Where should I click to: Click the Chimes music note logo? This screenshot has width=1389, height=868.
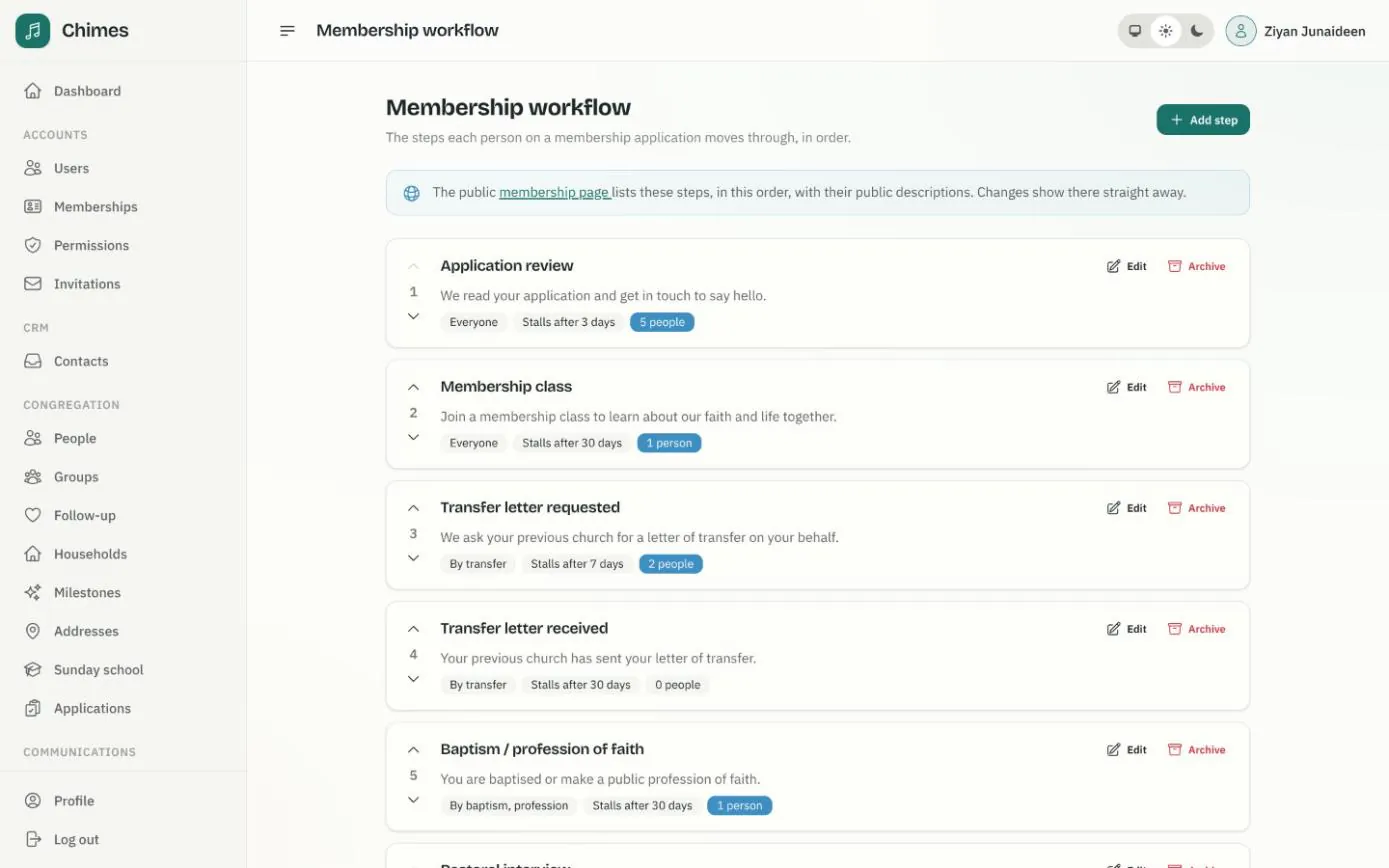pos(32,31)
